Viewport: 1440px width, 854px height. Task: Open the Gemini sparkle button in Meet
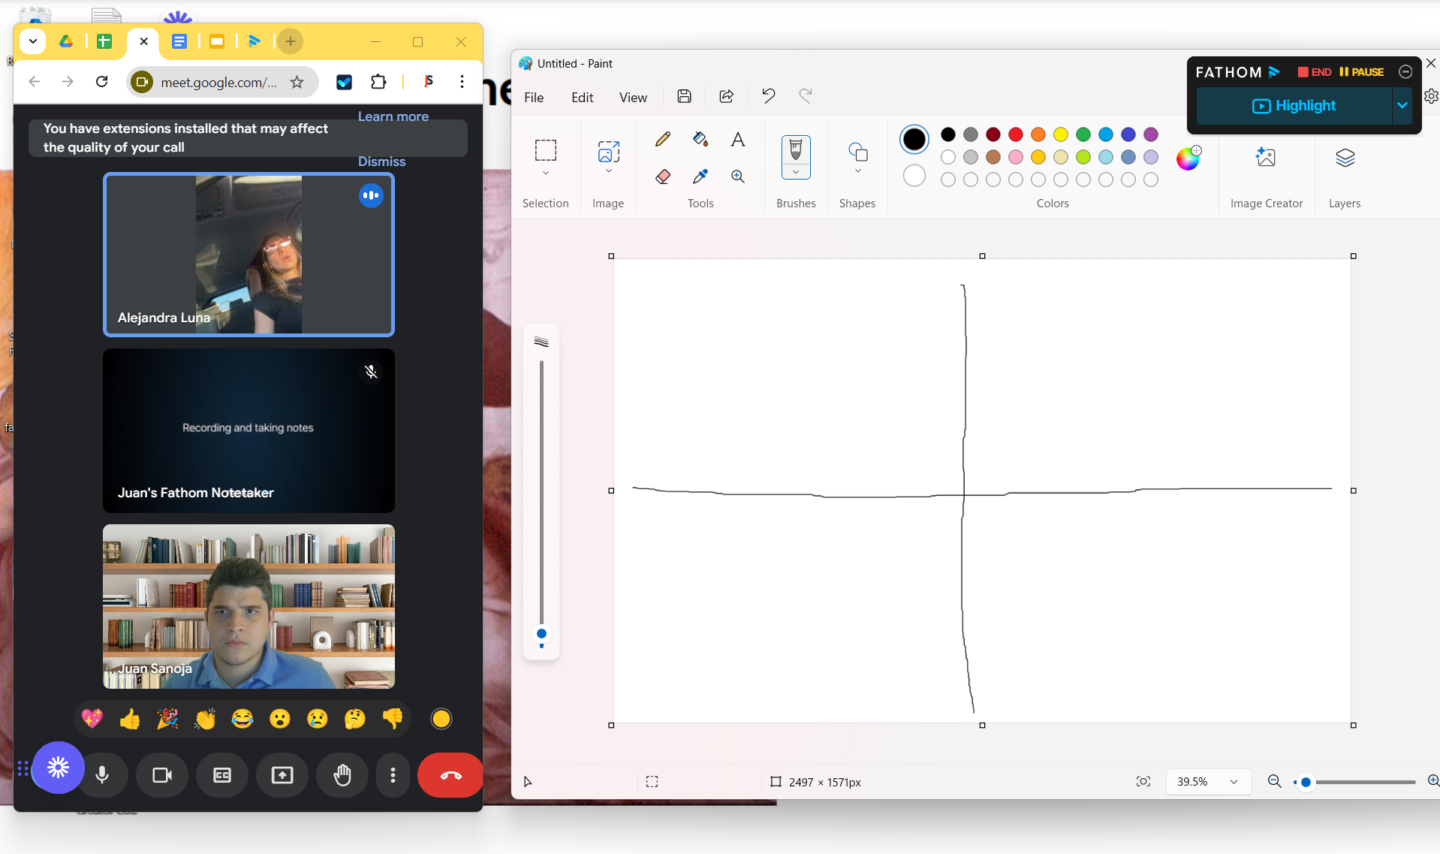click(58, 768)
